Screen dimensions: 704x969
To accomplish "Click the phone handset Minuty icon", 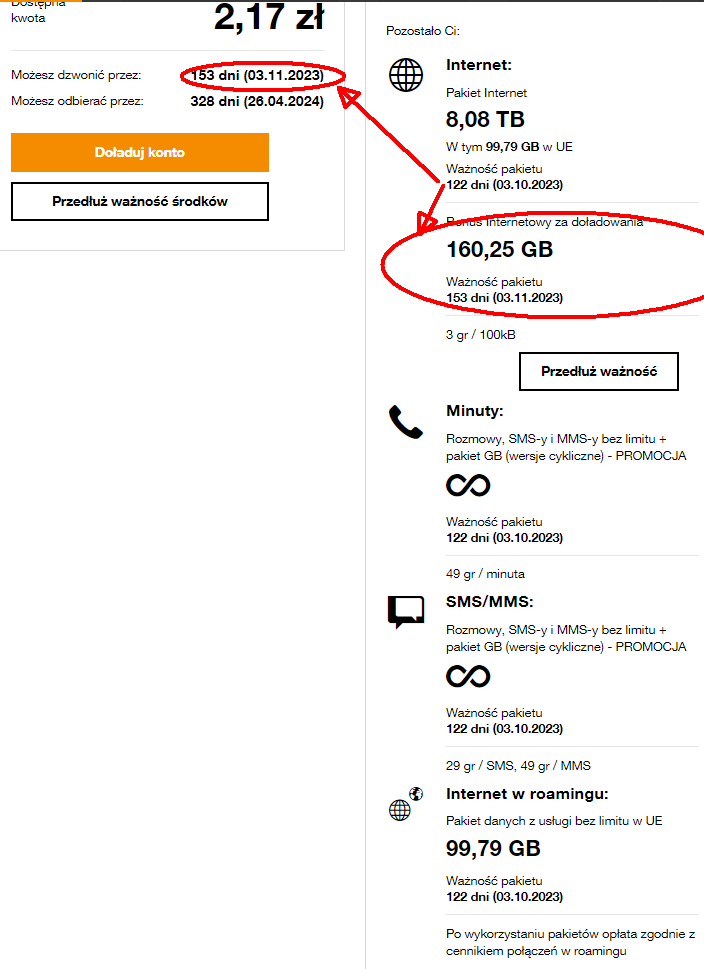I will 406,423.
